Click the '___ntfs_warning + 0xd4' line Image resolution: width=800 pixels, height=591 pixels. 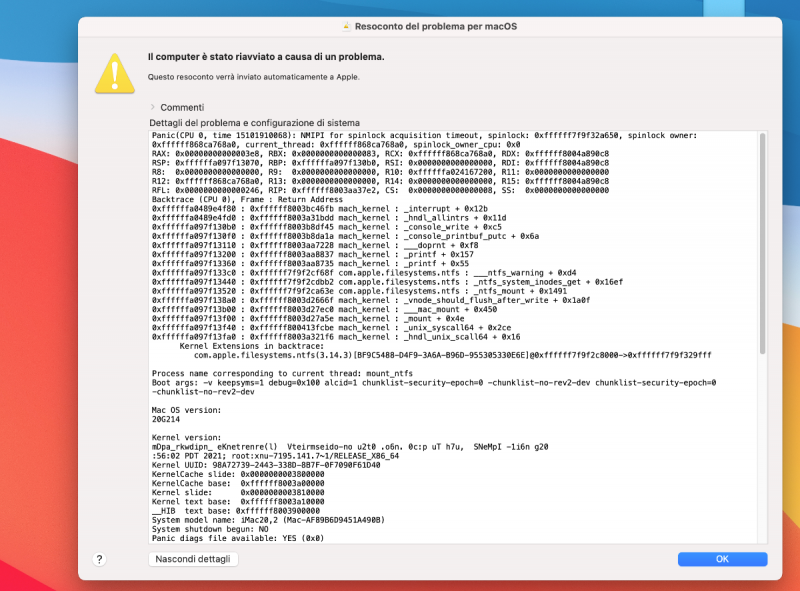[364, 273]
